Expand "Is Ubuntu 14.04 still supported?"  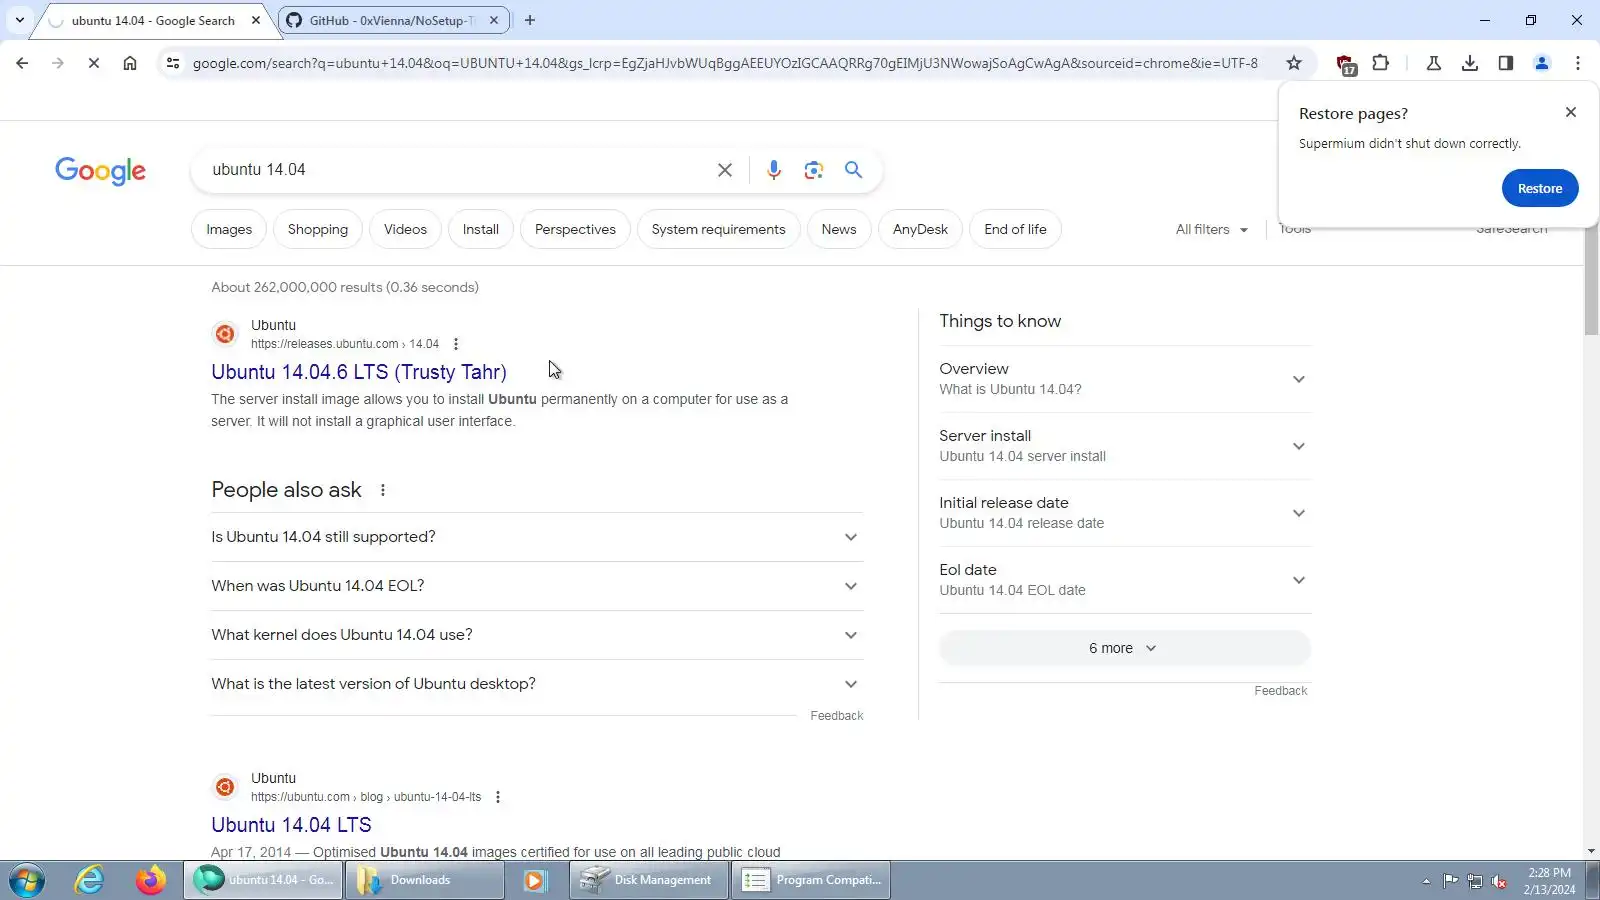[537, 537]
